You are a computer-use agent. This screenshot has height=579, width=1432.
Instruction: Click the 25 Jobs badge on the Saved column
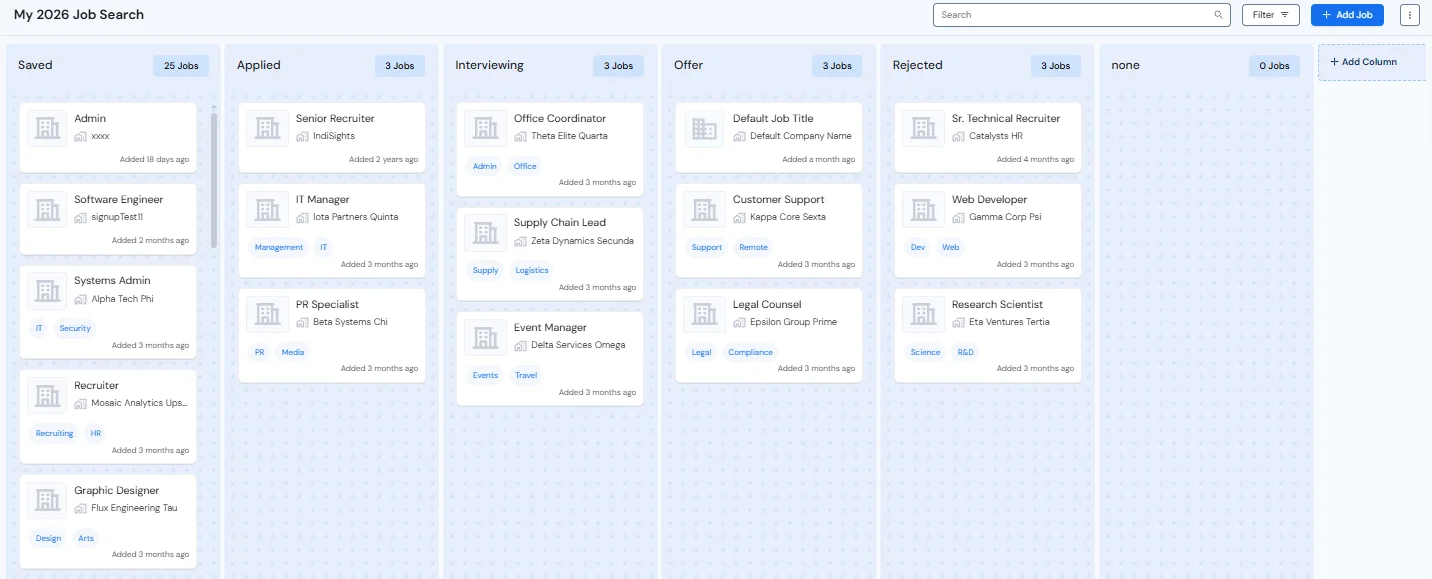click(x=180, y=65)
